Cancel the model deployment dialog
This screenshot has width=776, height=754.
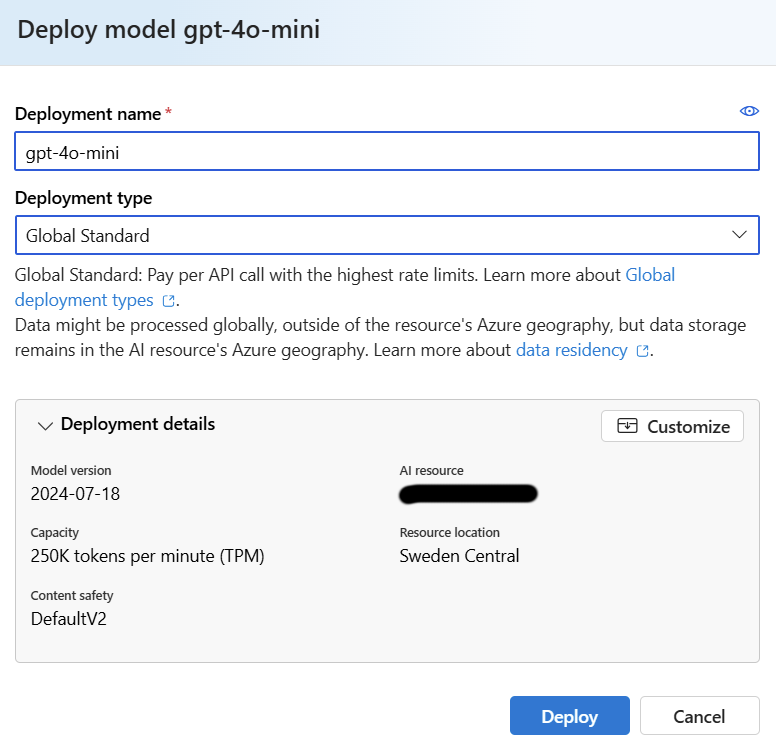click(x=699, y=715)
